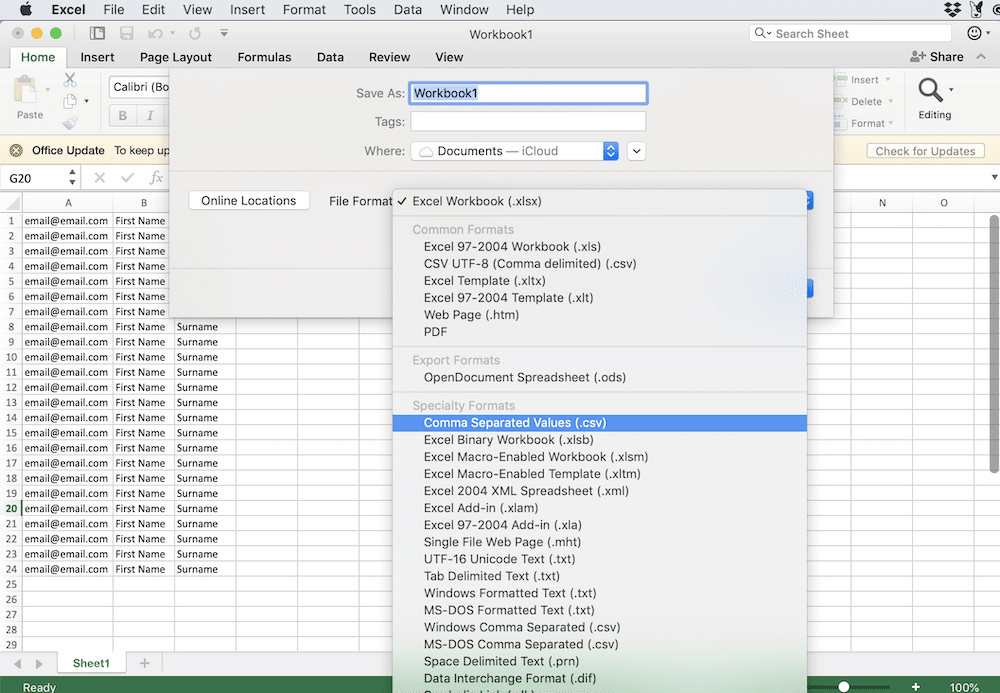Click the Redo arrow icon
1000x693 pixels.
tap(195, 33)
